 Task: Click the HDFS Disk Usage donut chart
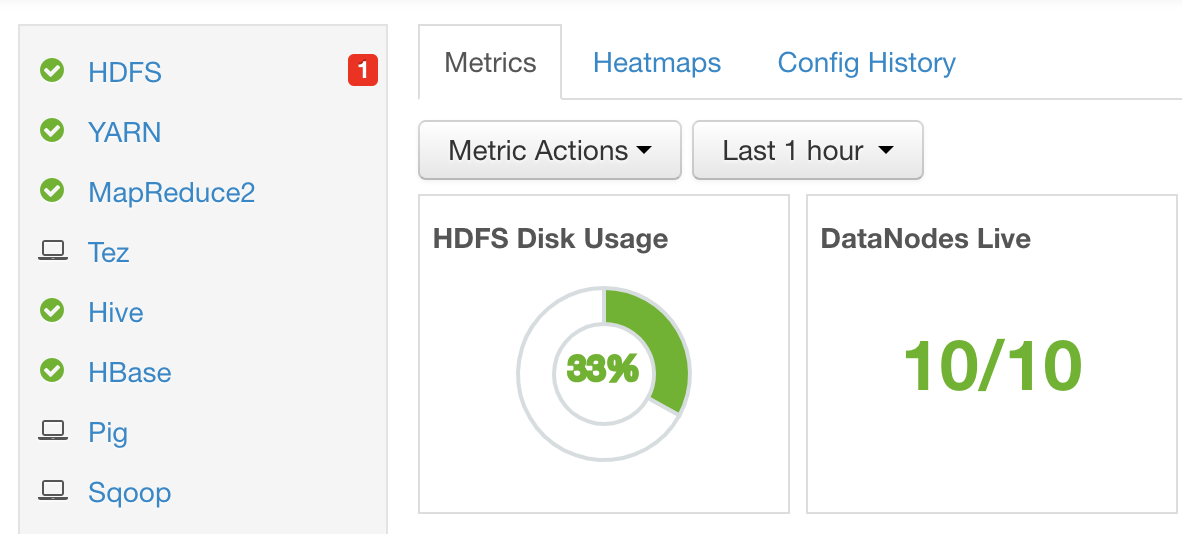[603, 373]
